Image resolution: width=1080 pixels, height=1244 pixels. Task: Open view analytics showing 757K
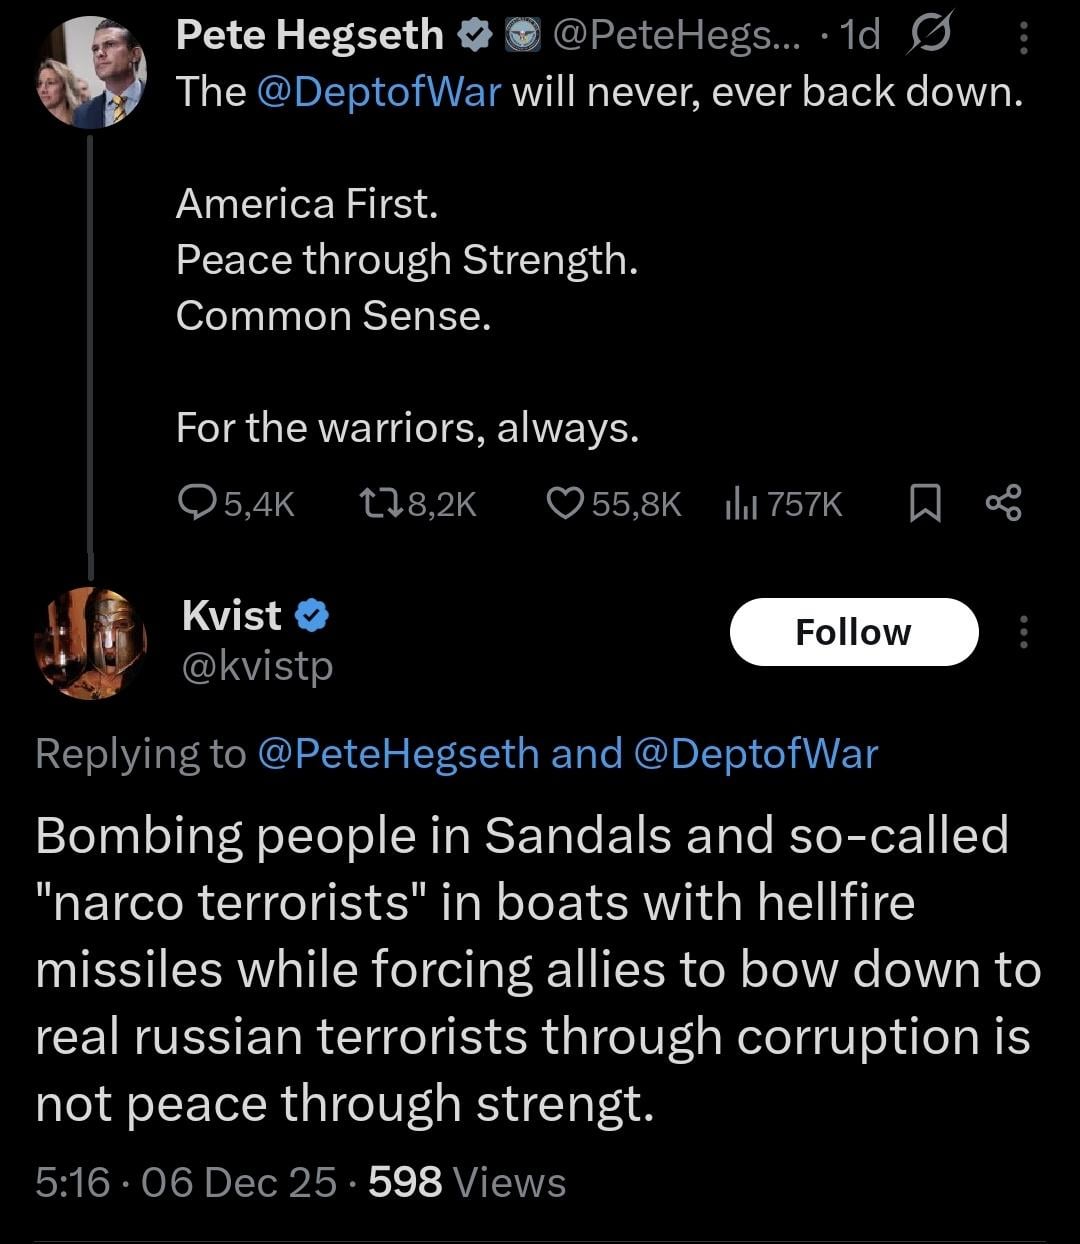739,503
